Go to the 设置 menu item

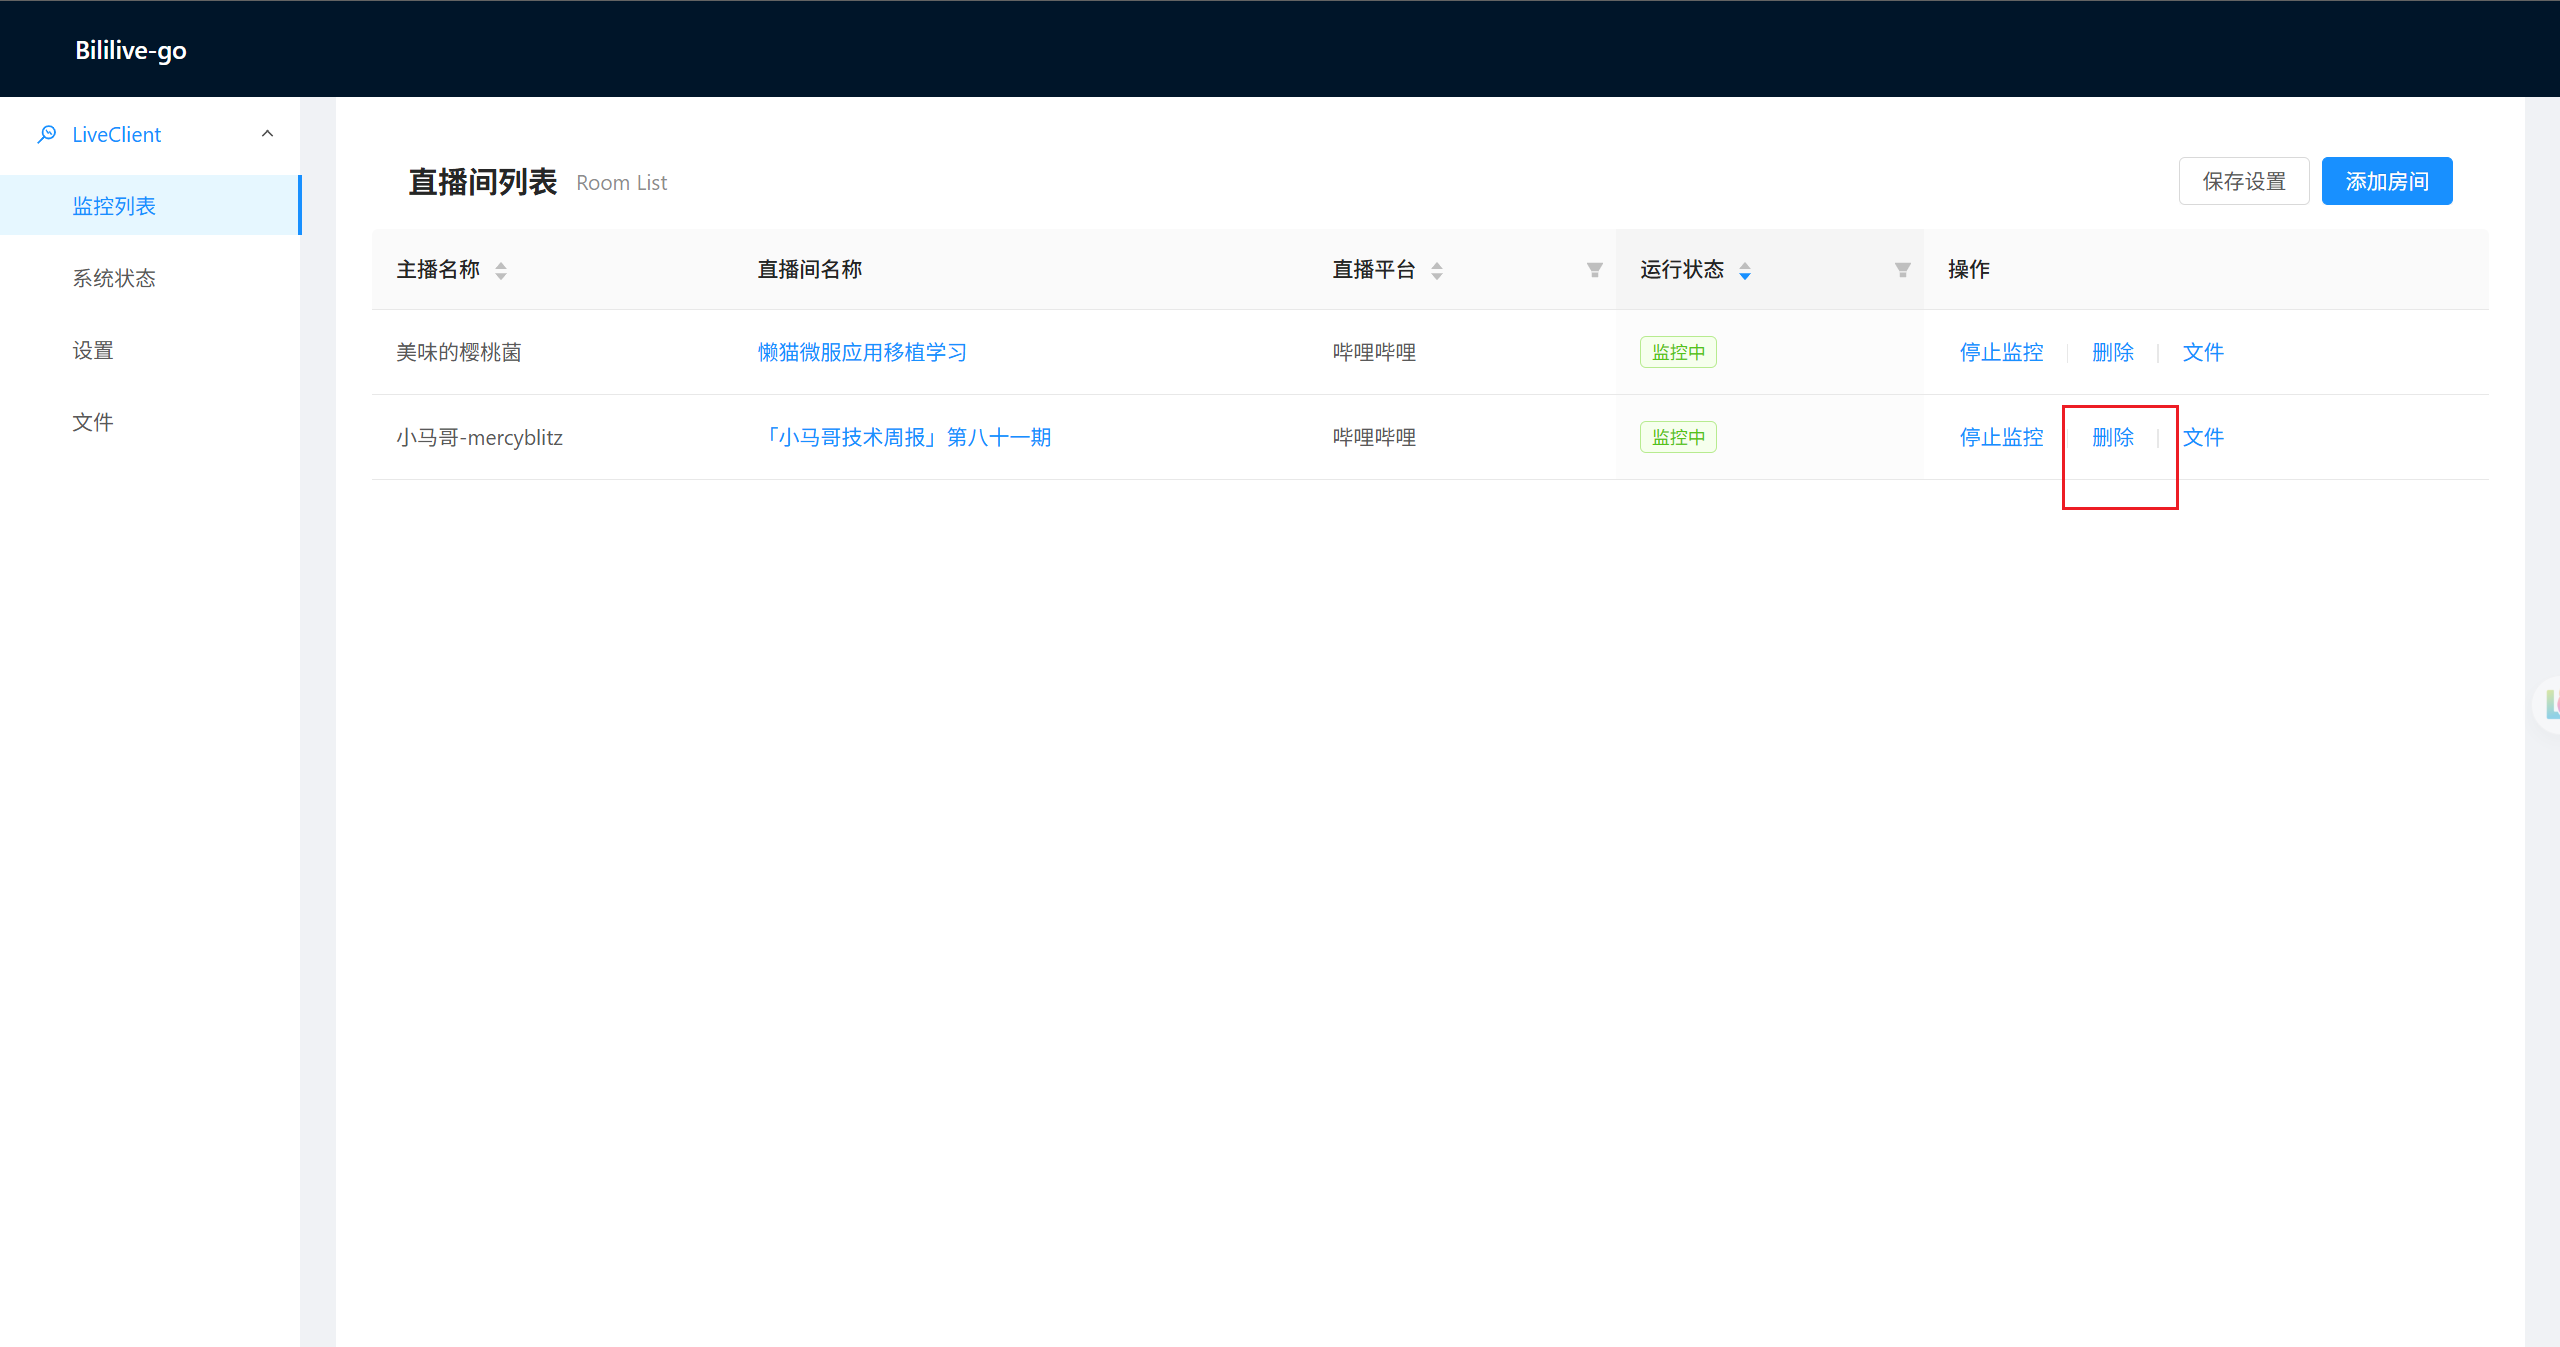point(150,350)
